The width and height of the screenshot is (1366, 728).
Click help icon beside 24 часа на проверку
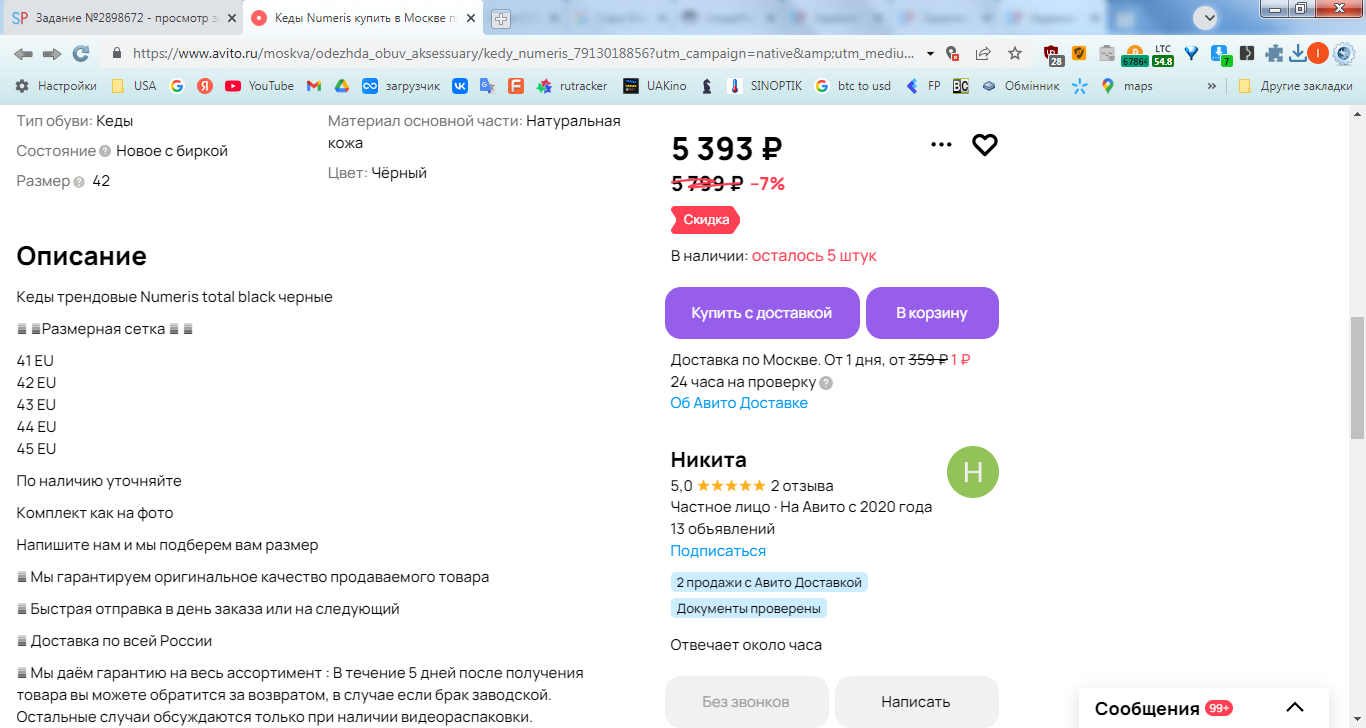click(826, 382)
